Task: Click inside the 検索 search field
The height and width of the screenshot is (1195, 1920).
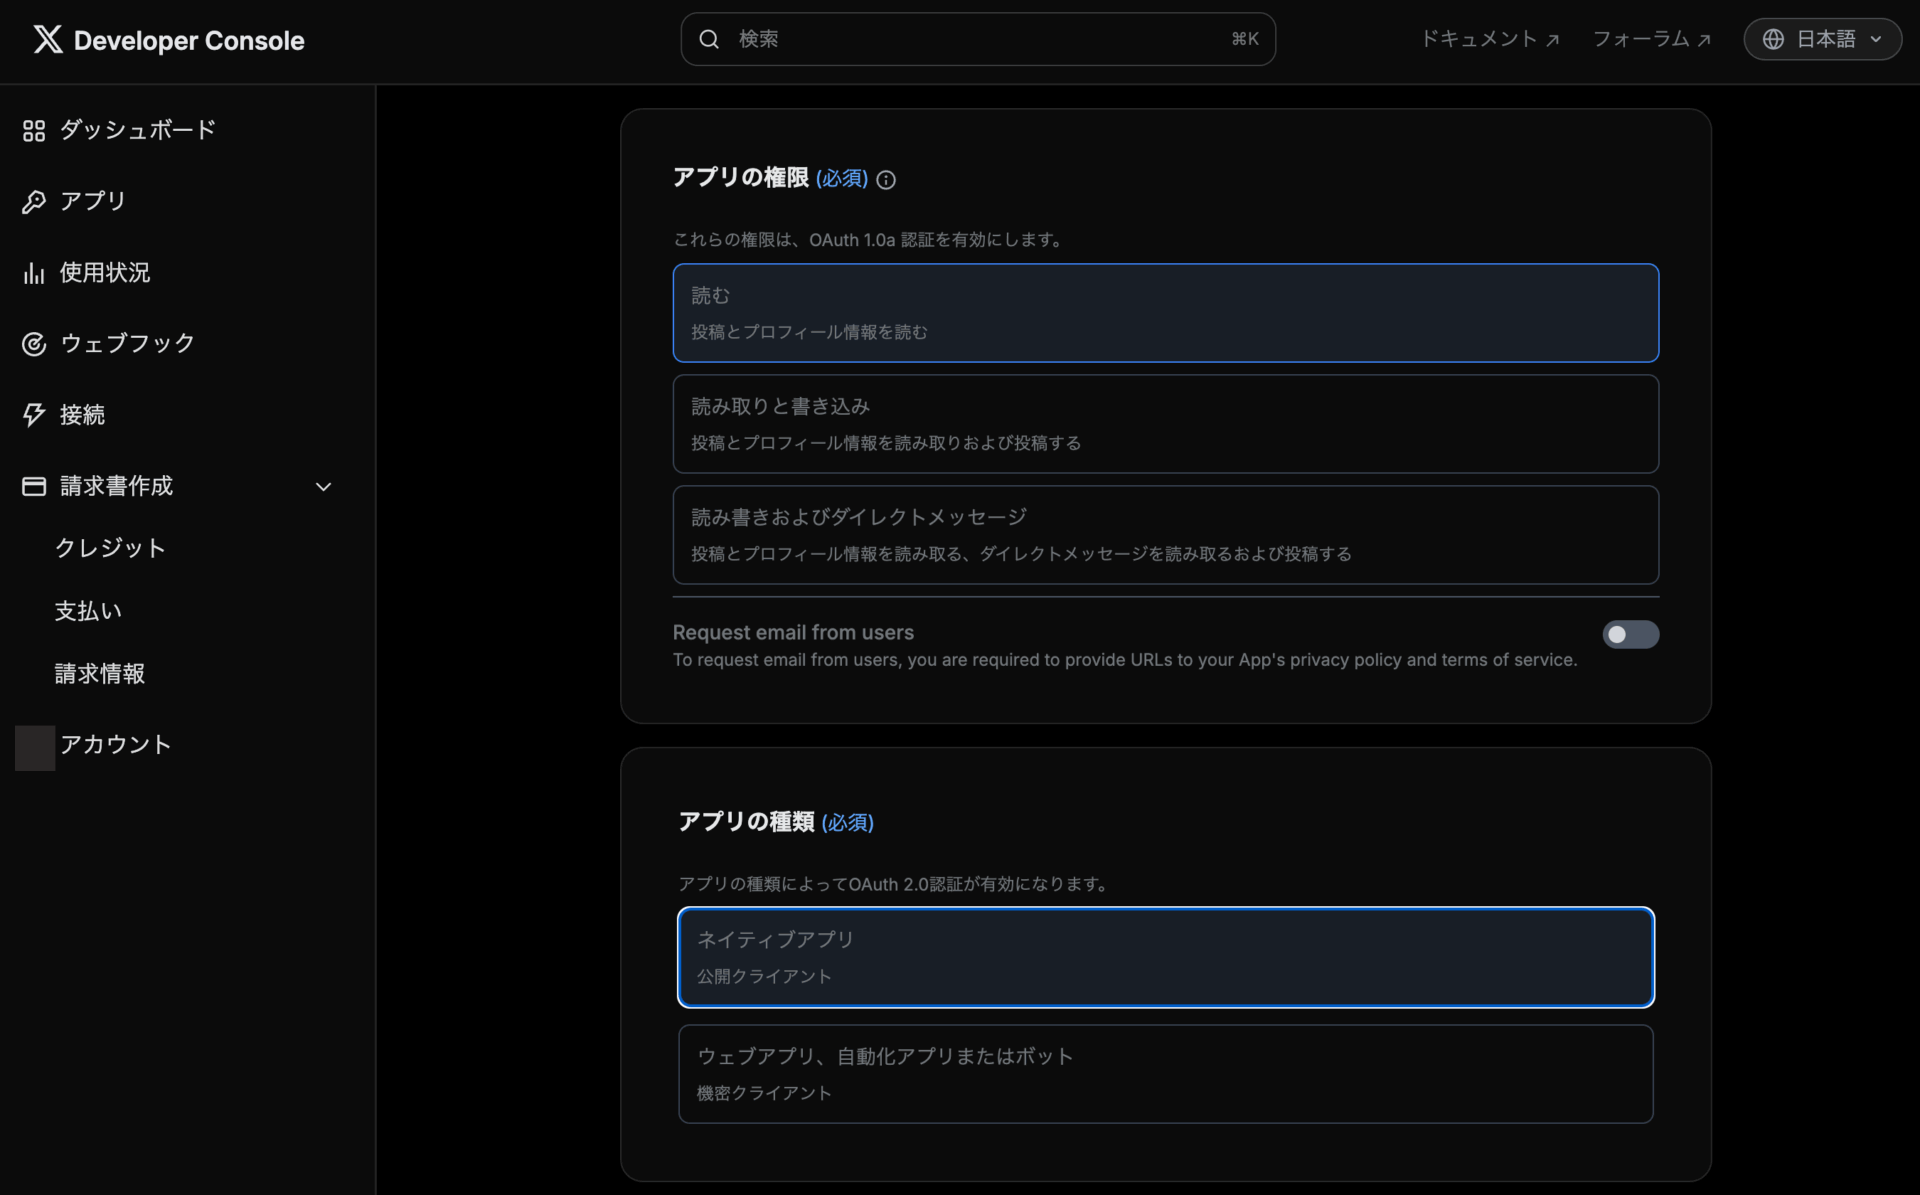Action: [x=950, y=39]
